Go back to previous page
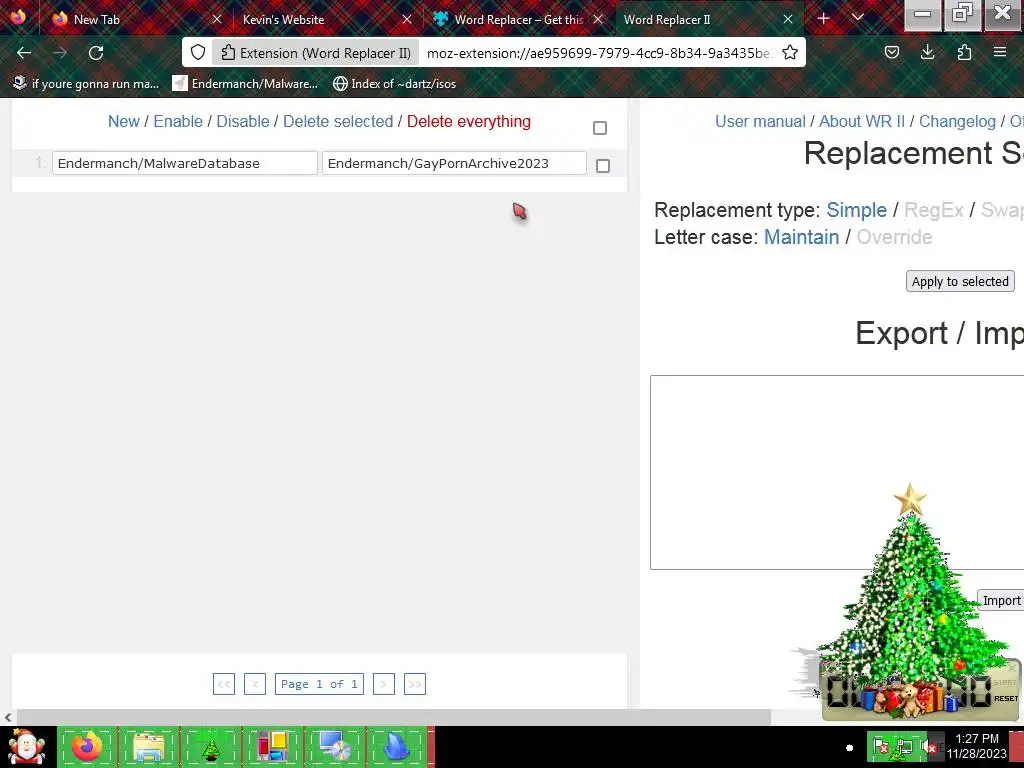Image resolution: width=1024 pixels, height=768 pixels. coord(24,53)
